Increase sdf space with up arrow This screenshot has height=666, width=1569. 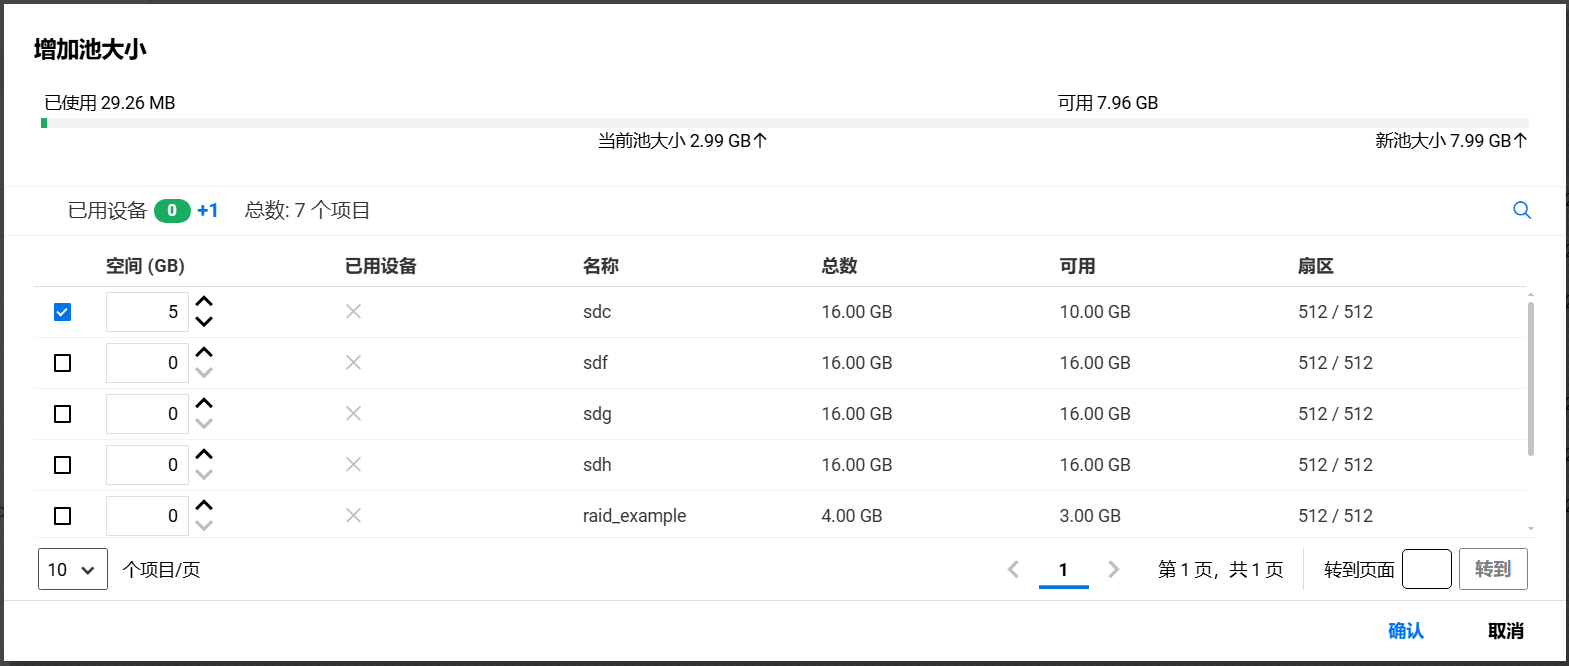(x=204, y=352)
